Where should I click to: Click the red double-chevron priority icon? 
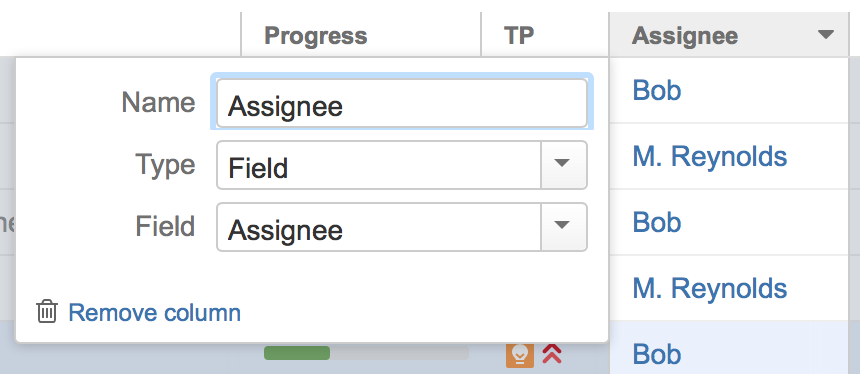[552, 354]
